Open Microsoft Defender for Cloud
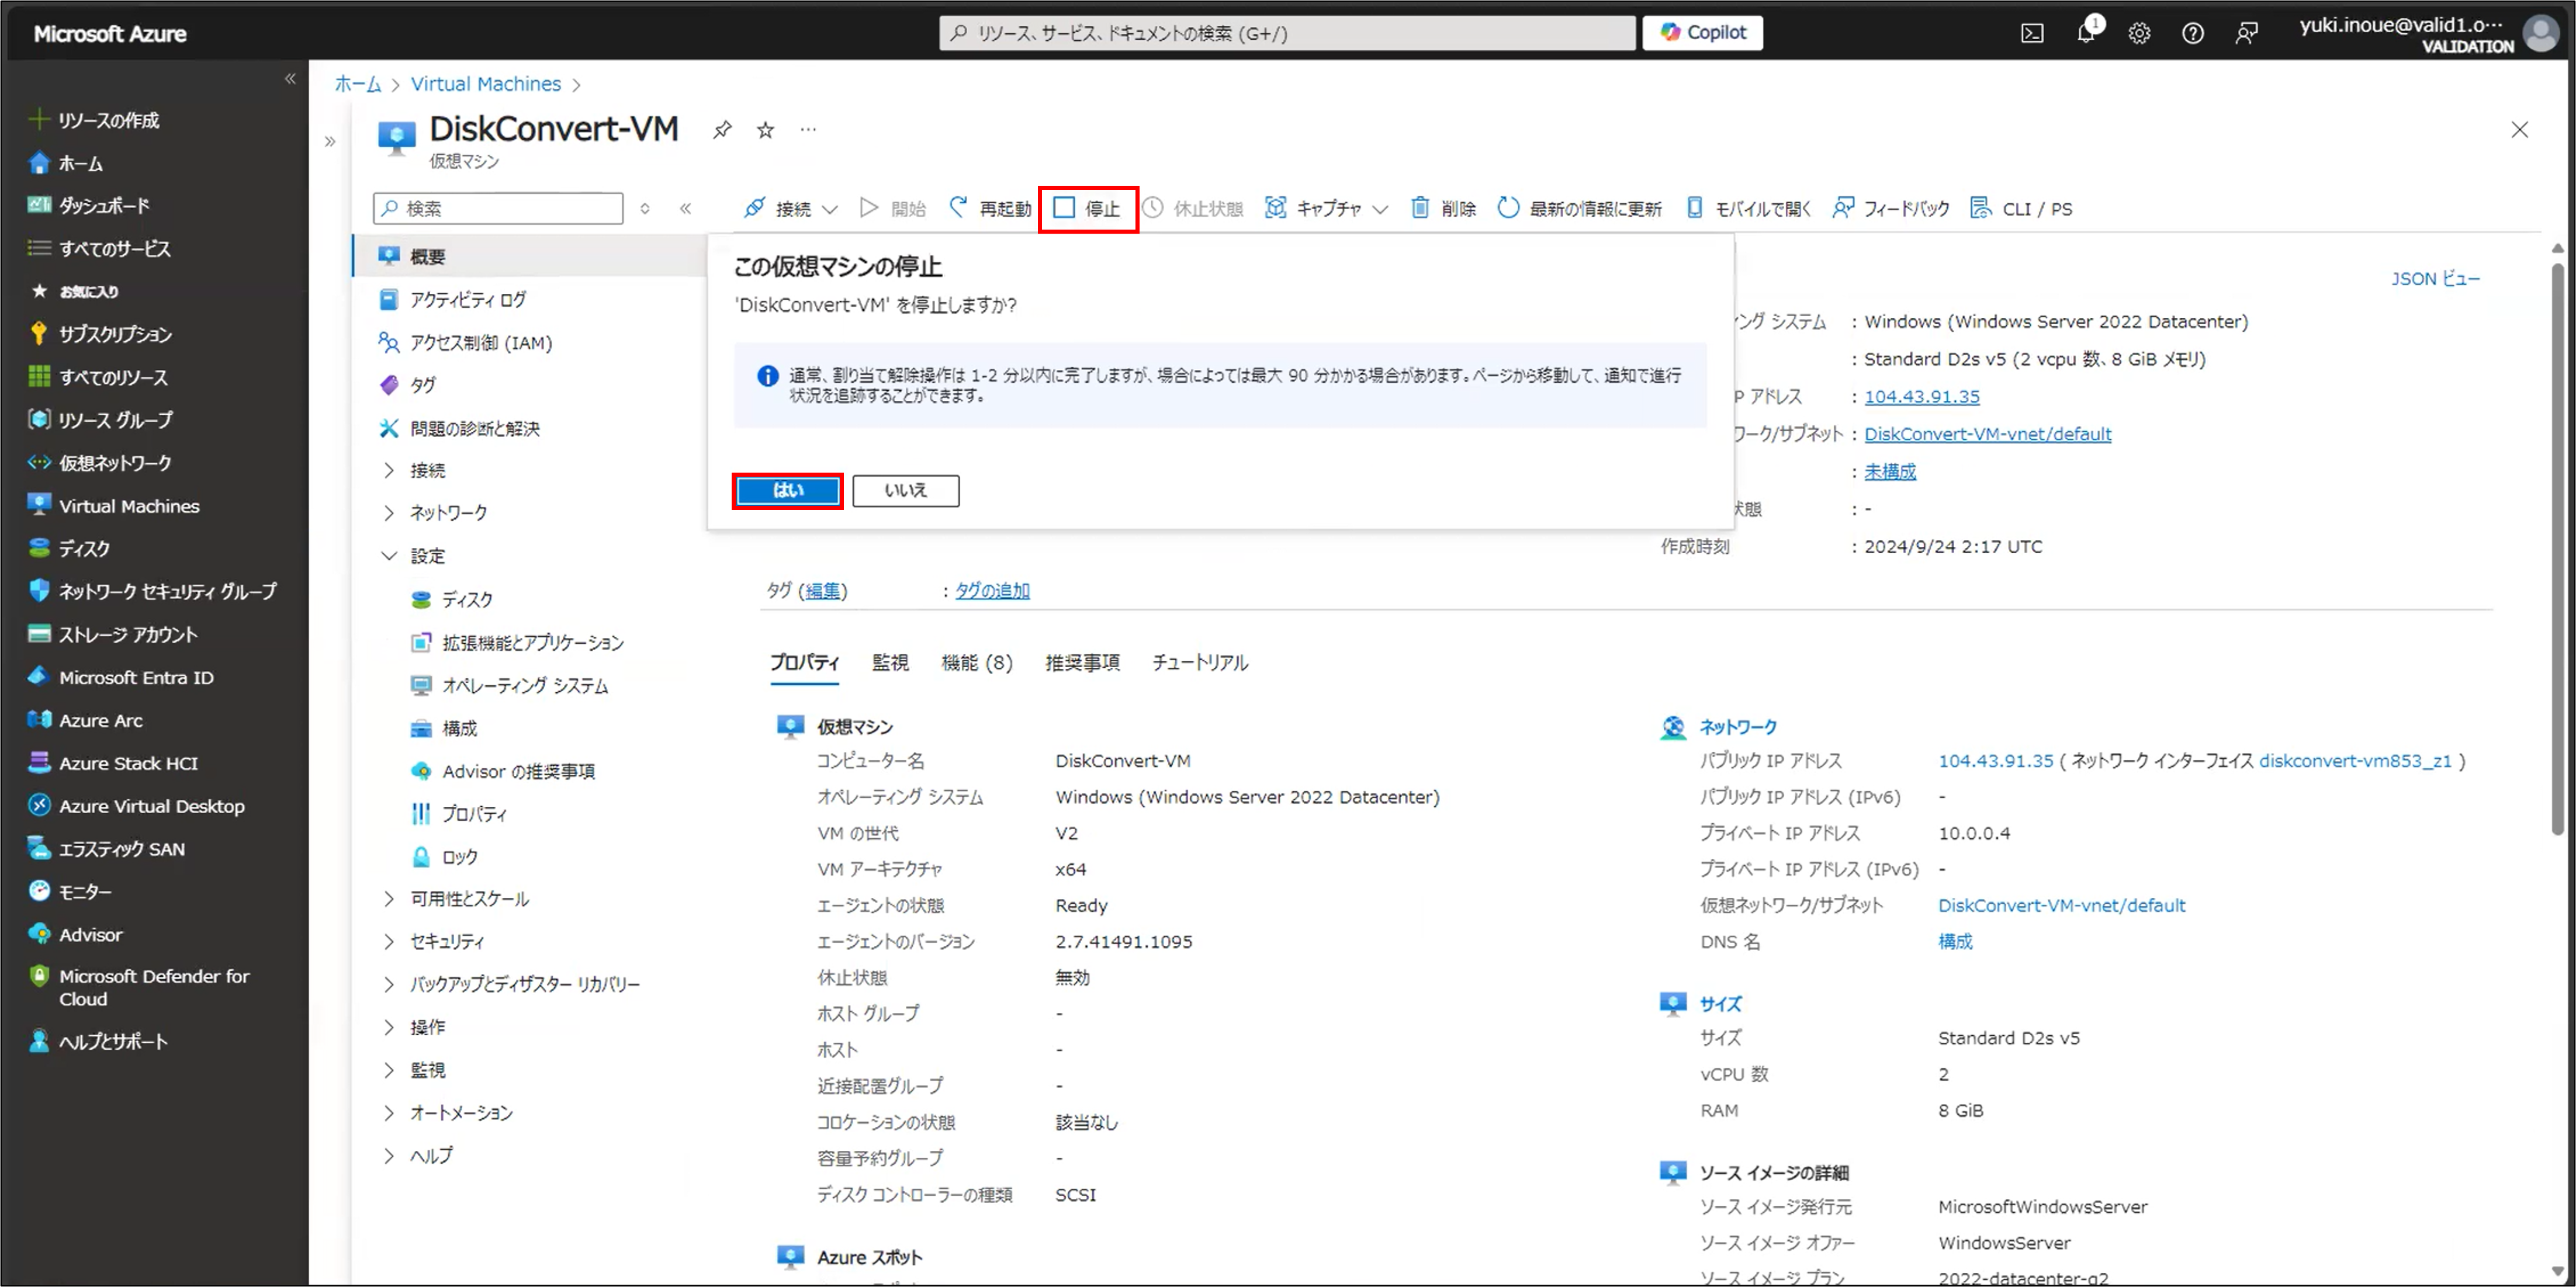 click(x=139, y=987)
